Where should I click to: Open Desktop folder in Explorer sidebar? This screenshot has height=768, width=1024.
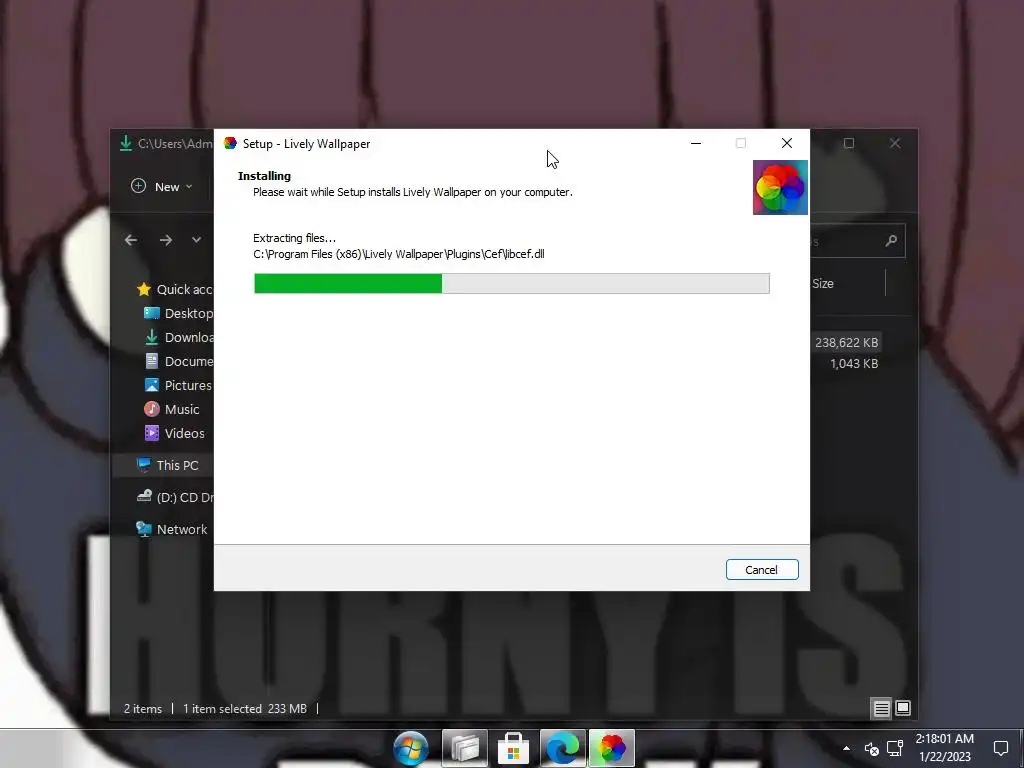click(x=178, y=313)
